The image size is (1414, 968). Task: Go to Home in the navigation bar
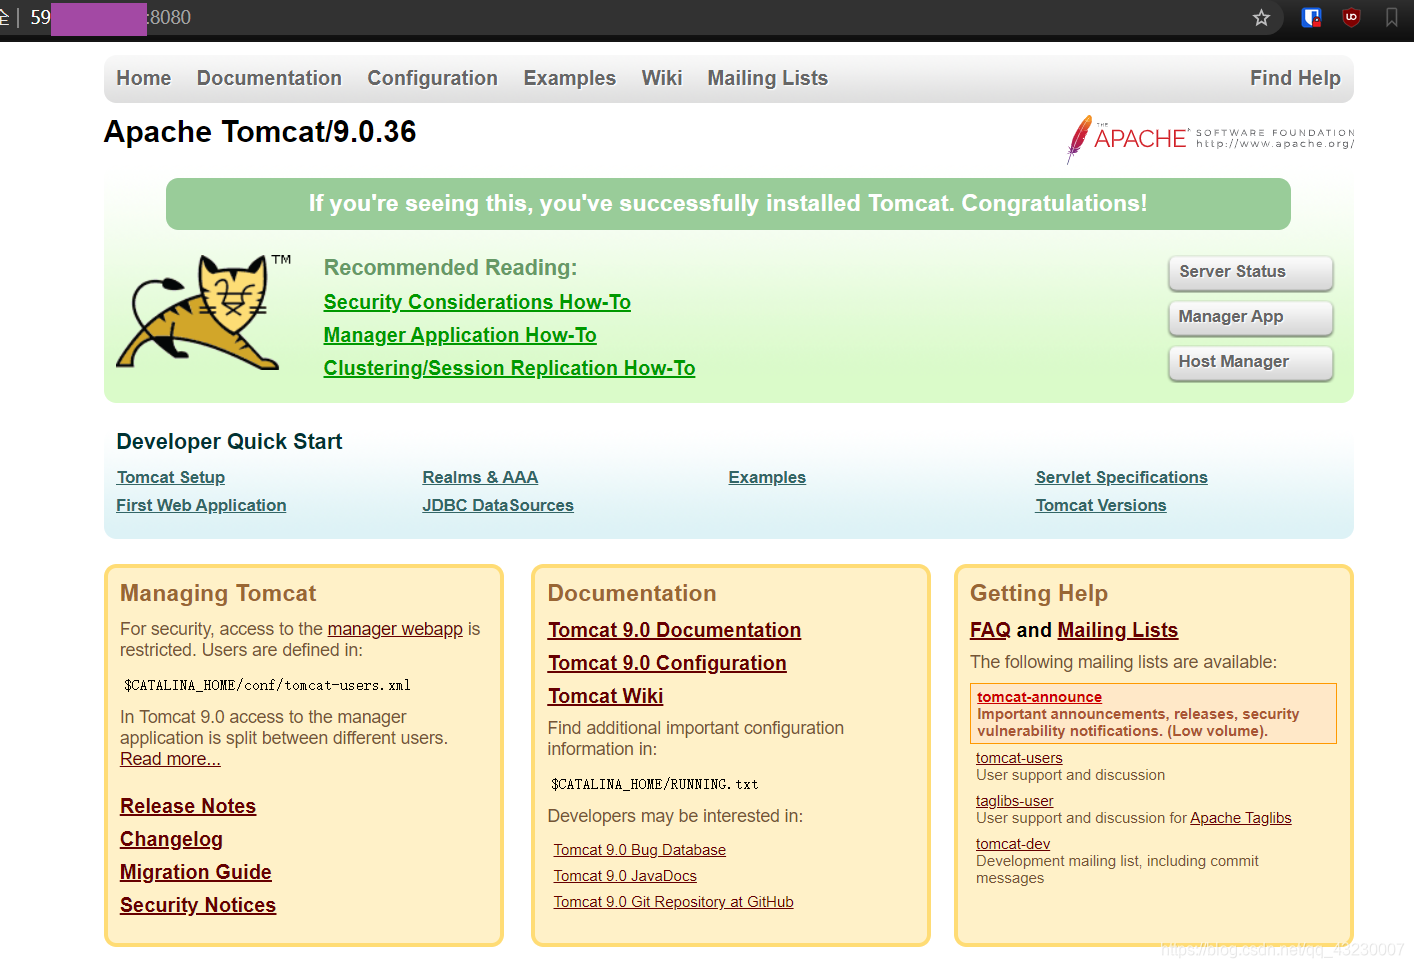coord(143,78)
